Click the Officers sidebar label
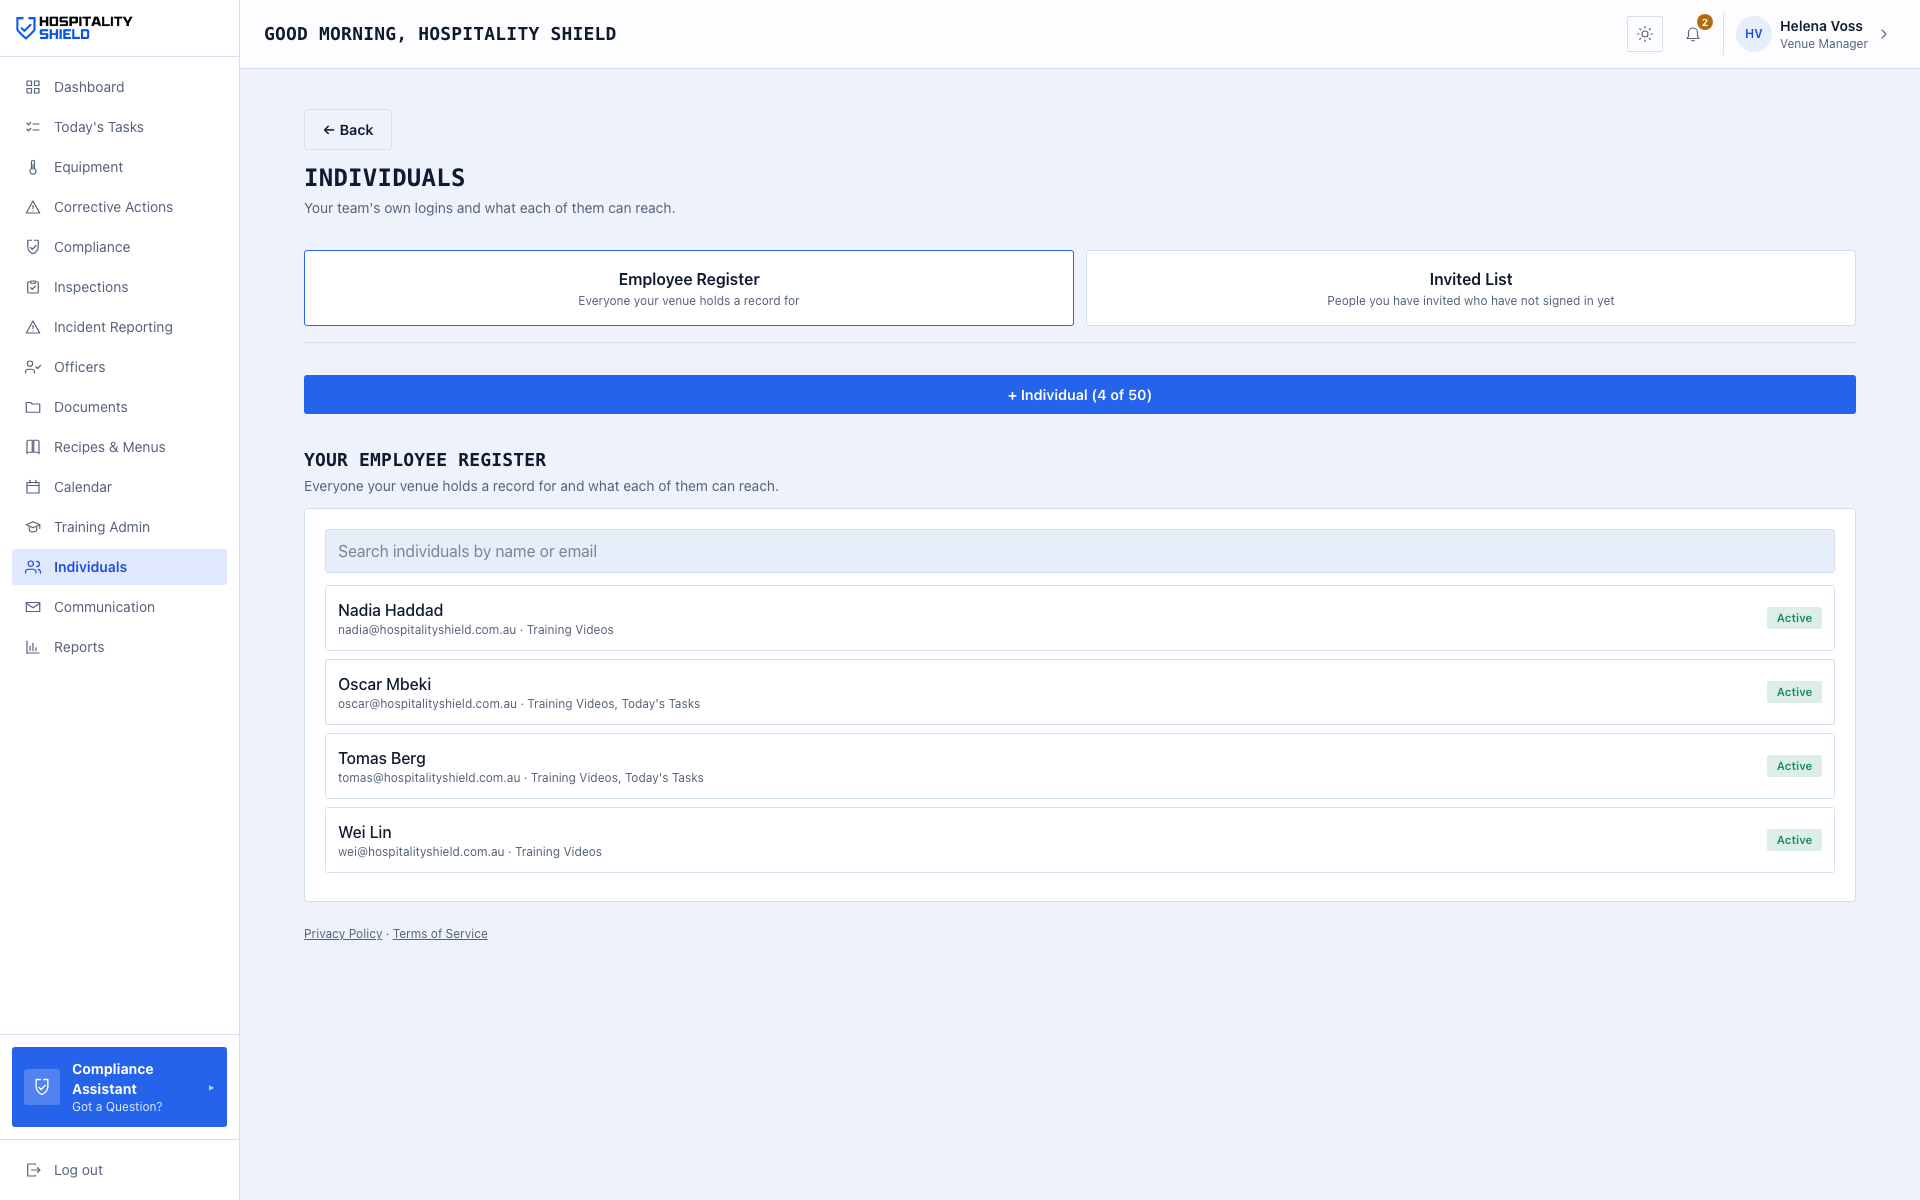 point(80,367)
